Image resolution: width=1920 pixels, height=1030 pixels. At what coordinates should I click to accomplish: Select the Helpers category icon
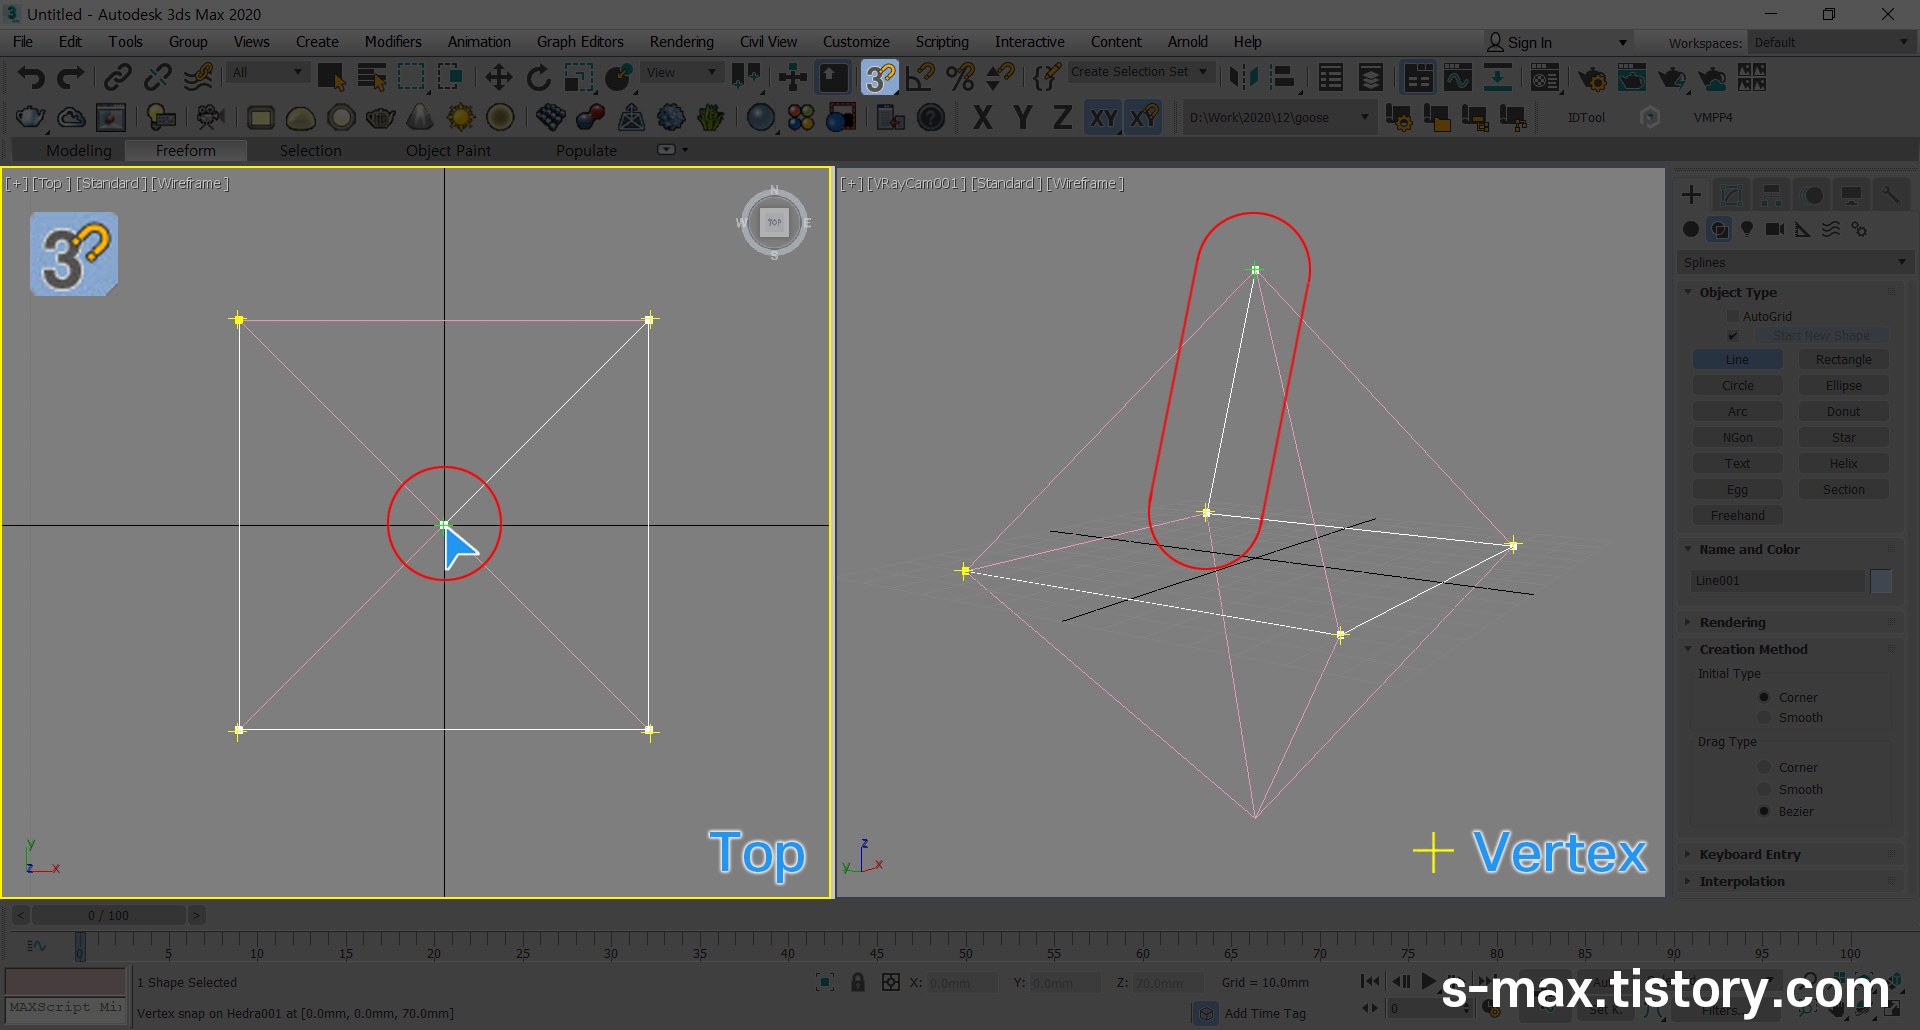[1803, 229]
